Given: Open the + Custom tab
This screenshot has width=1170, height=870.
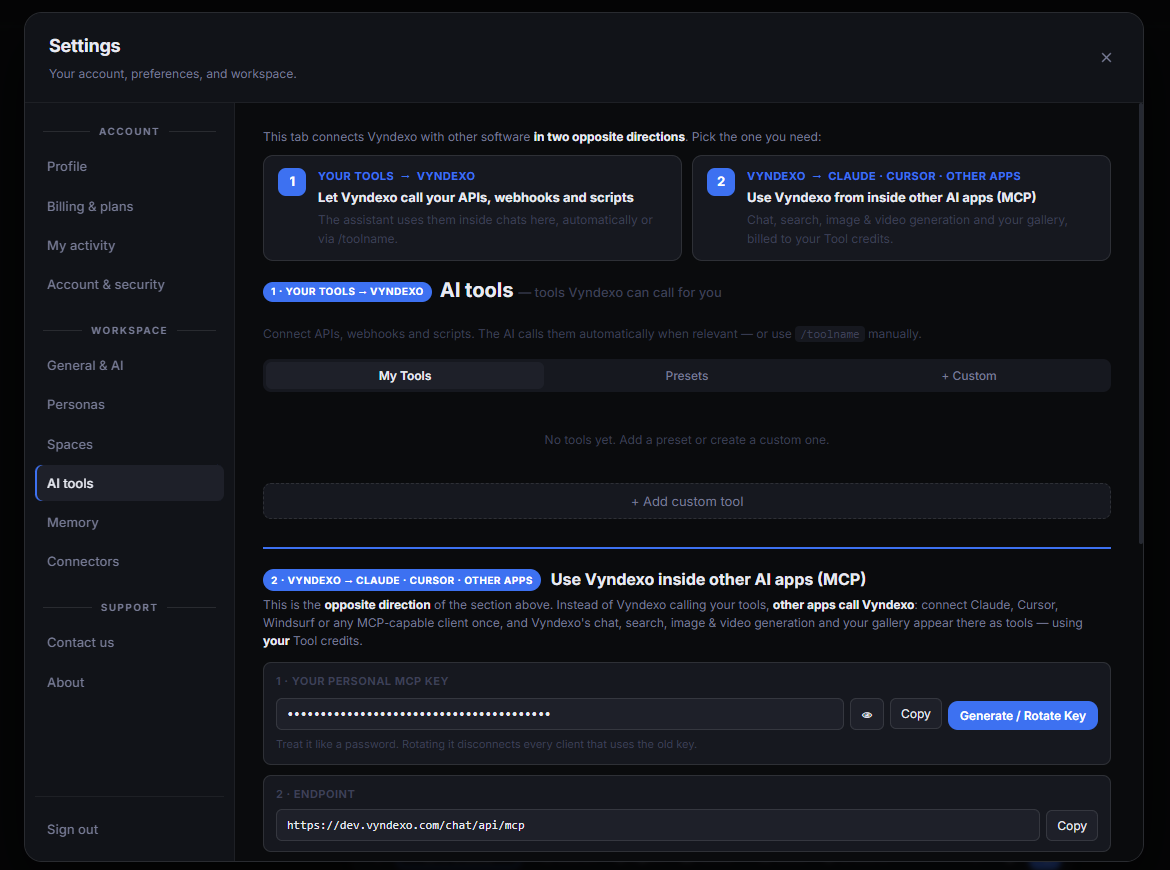Looking at the screenshot, I should (969, 375).
